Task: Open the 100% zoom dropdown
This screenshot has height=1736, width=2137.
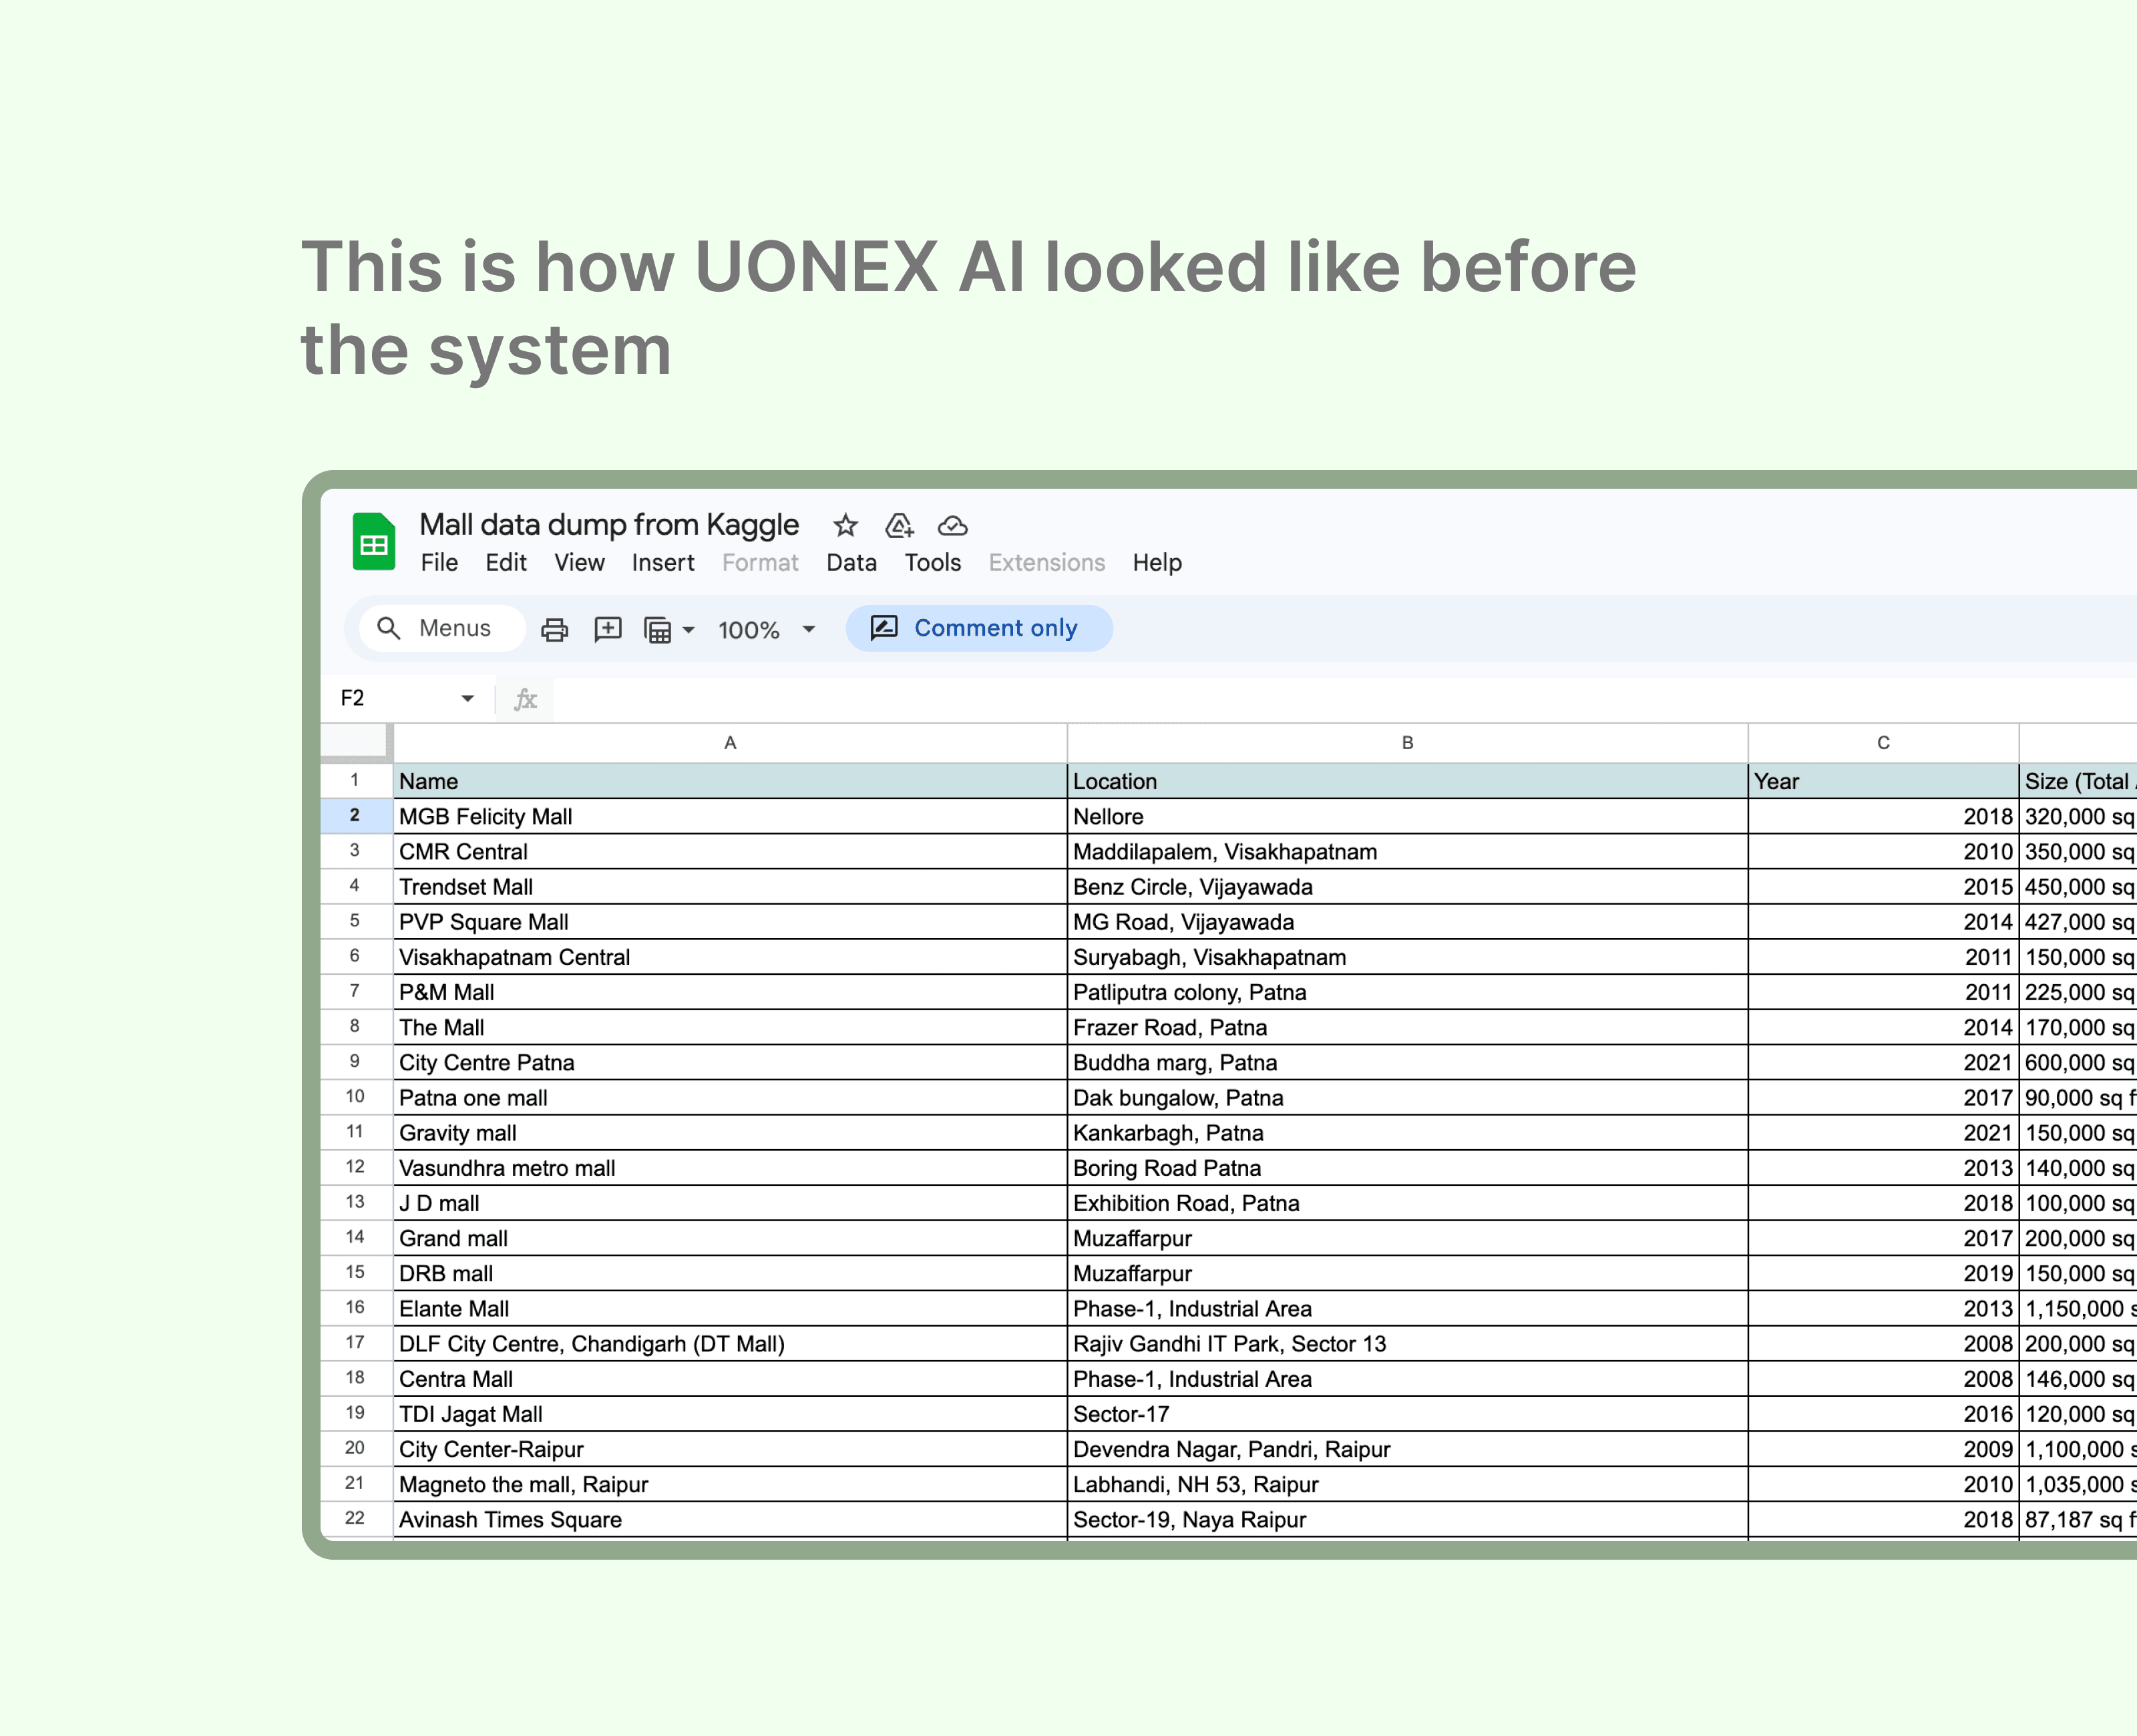Action: (808, 629)
